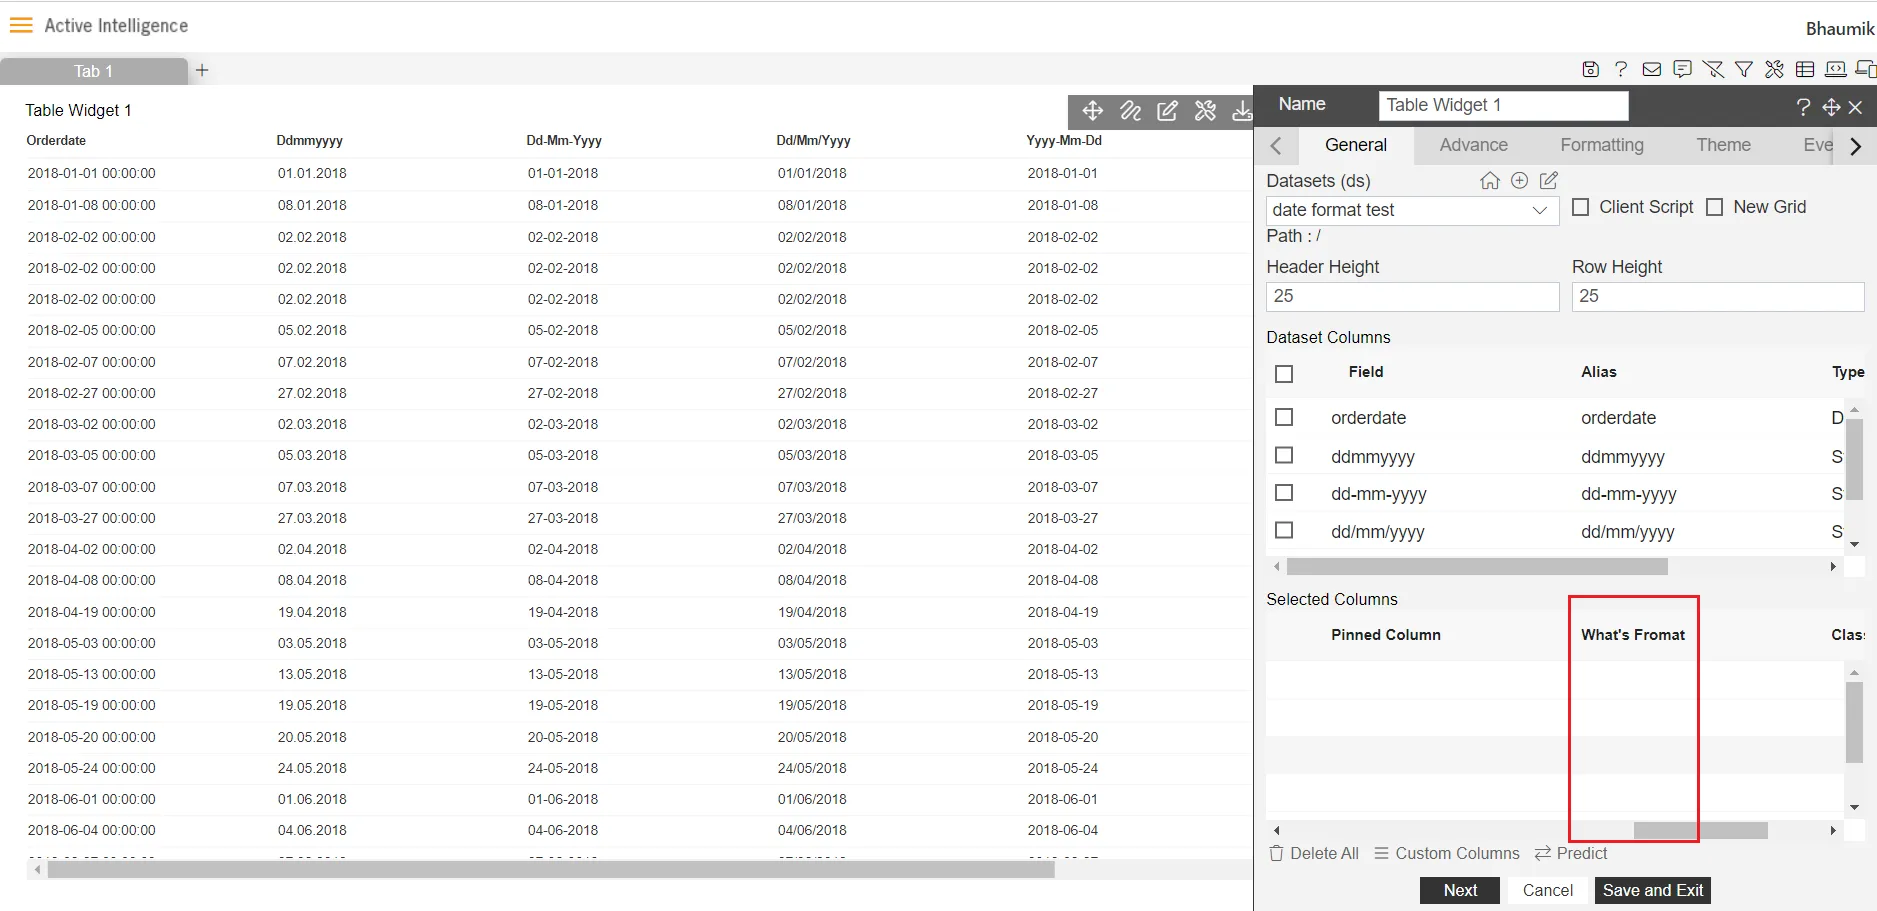Click the Custom Columns link
1877x911 pixels.
[x=1457, y=853]
